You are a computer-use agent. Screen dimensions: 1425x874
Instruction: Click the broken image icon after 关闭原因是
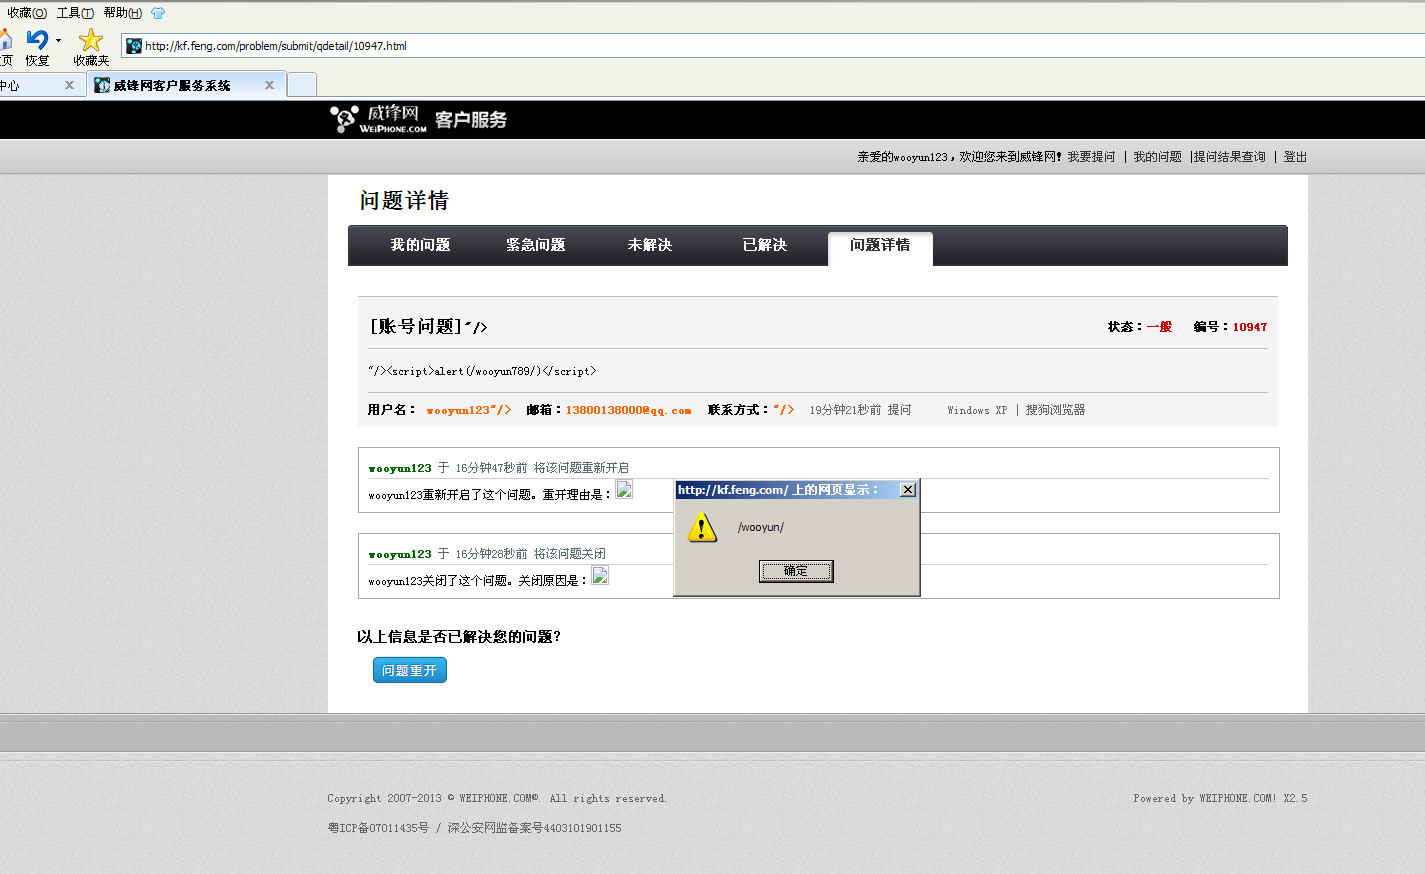[x=600, y=576]
